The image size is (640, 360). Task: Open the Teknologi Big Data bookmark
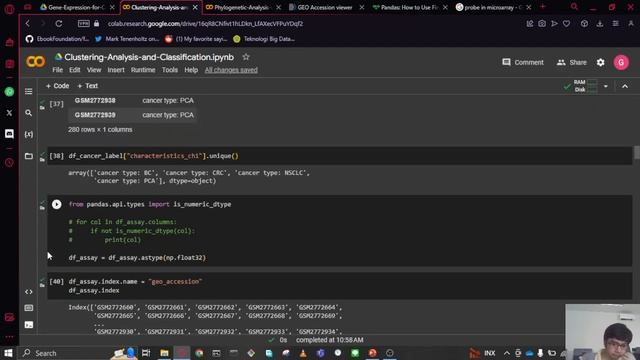click(264, 39)
